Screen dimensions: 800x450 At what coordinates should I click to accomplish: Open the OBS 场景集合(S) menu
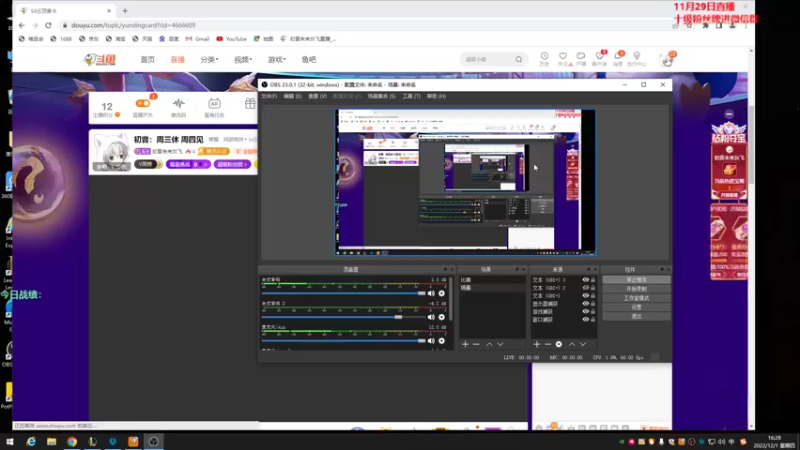click(381, 96)
